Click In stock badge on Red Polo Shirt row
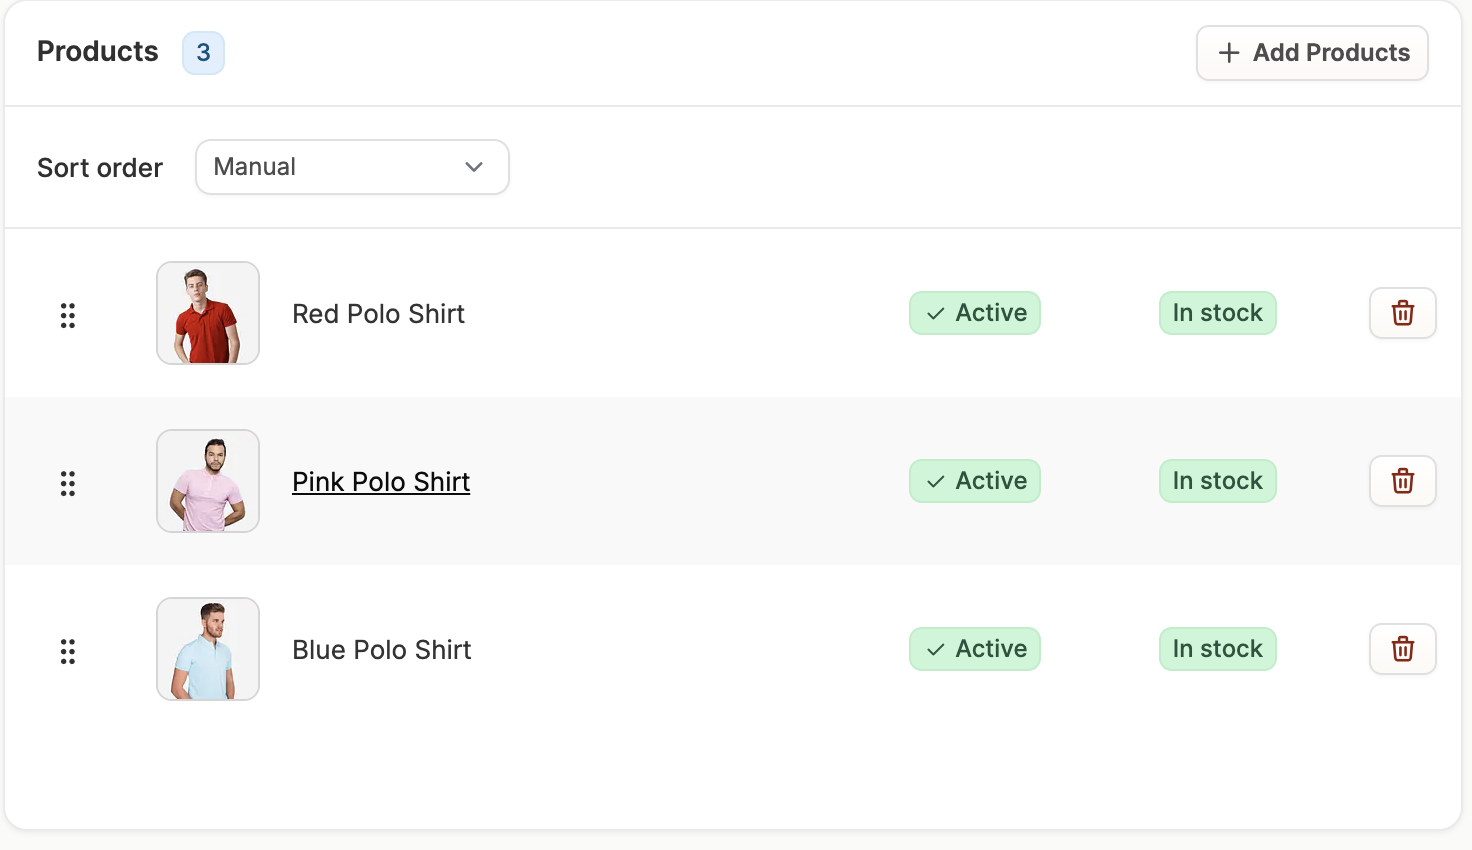The image size is (1472, 850). tap(1217, 313)
